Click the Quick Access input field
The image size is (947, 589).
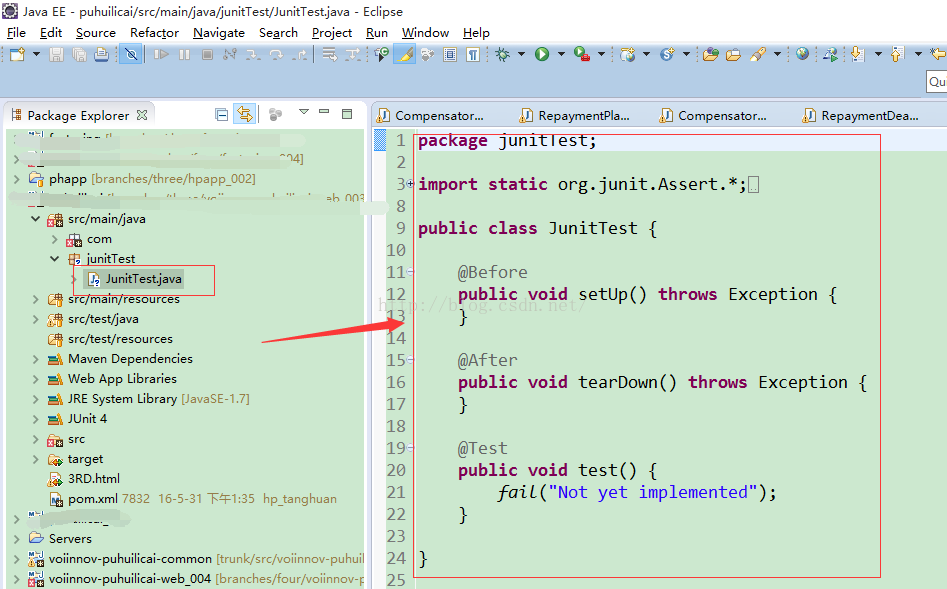pyautogui.click(x=937, y=82)
